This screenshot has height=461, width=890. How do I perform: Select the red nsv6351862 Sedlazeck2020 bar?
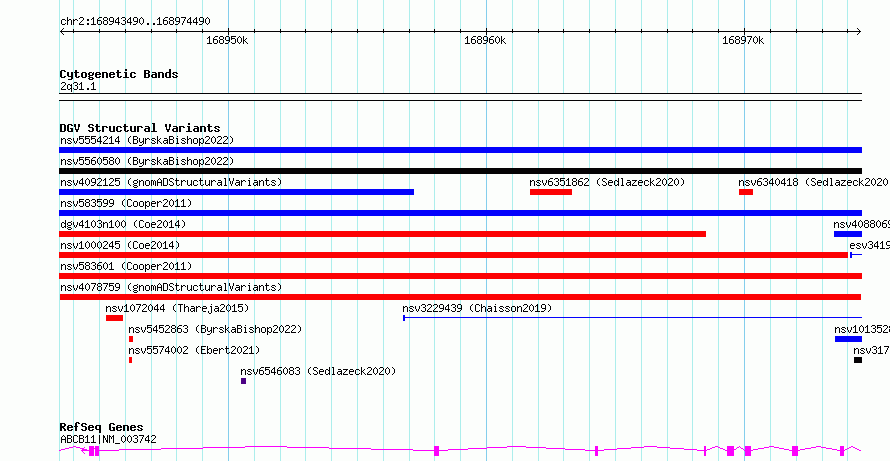tap(551, 192)
